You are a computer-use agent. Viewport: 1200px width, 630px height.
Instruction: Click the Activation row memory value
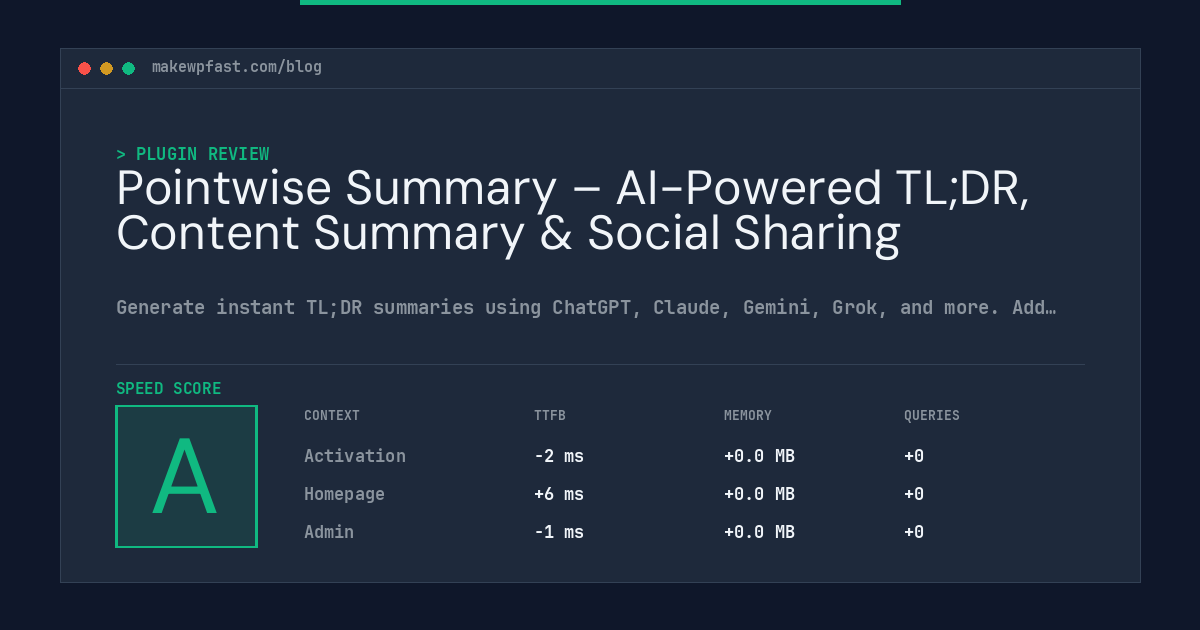(x=759, y=456)
